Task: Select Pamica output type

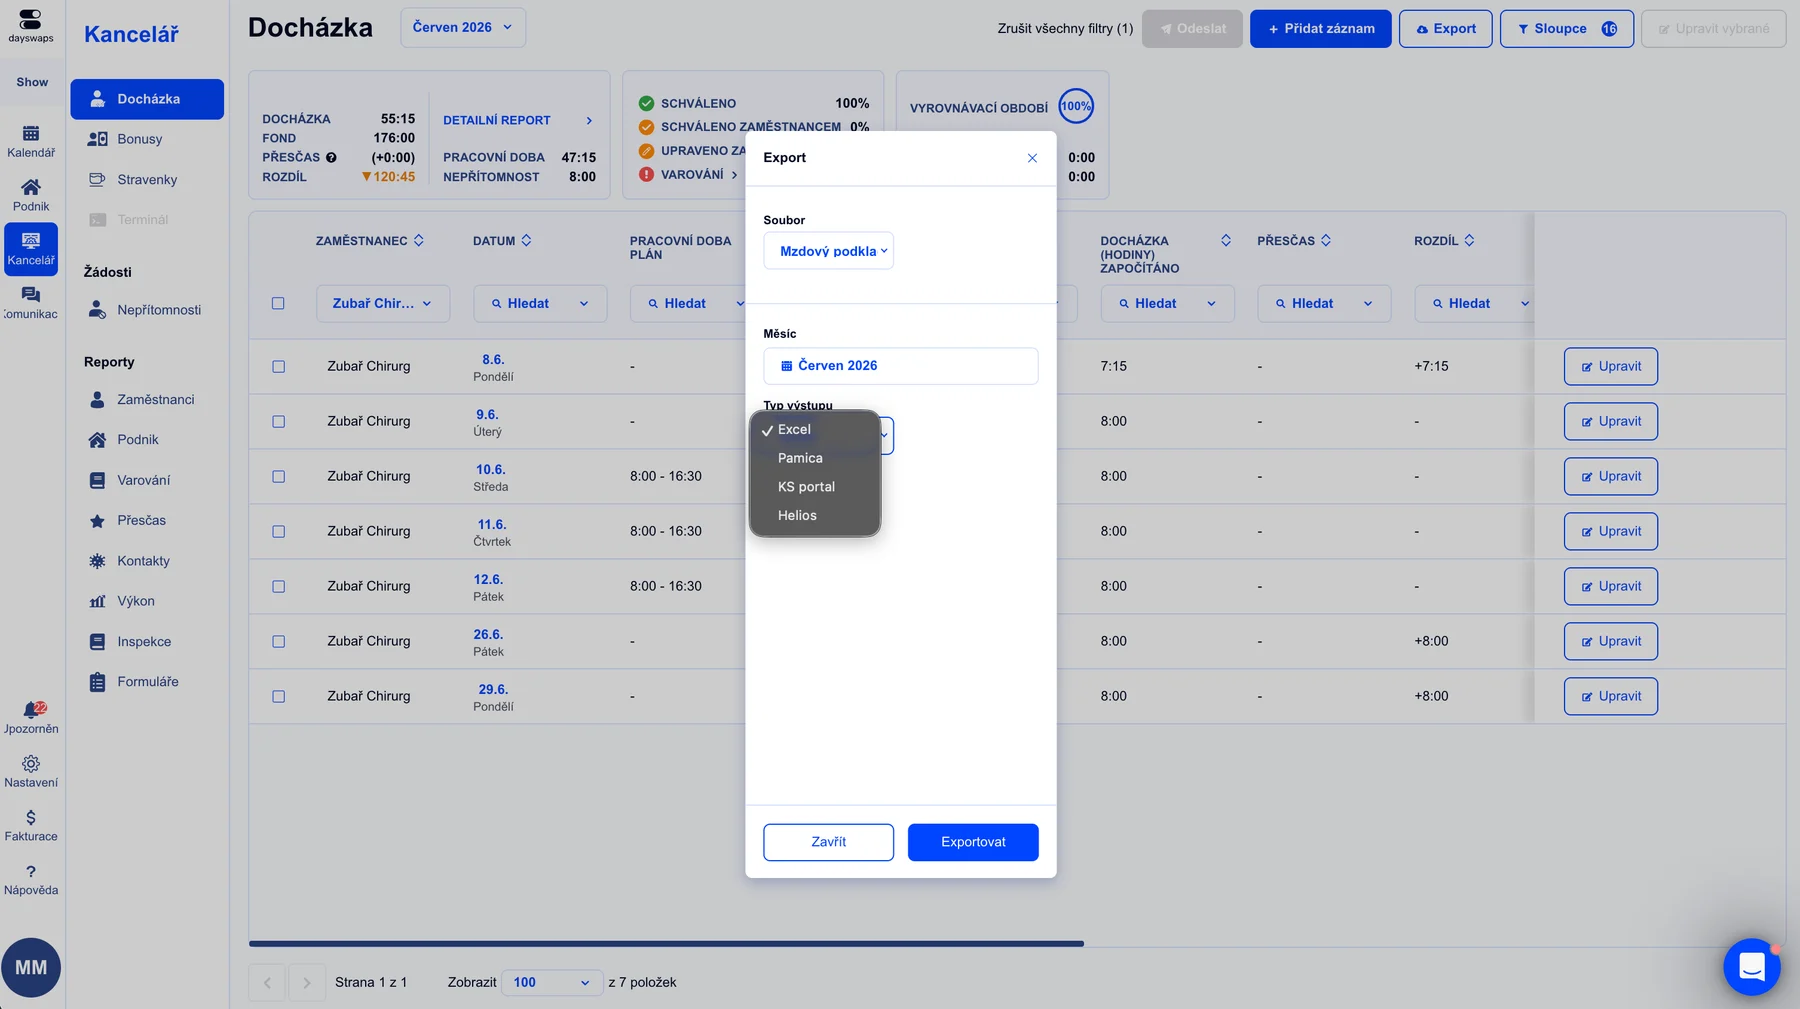Action: (x=814, y=458)
